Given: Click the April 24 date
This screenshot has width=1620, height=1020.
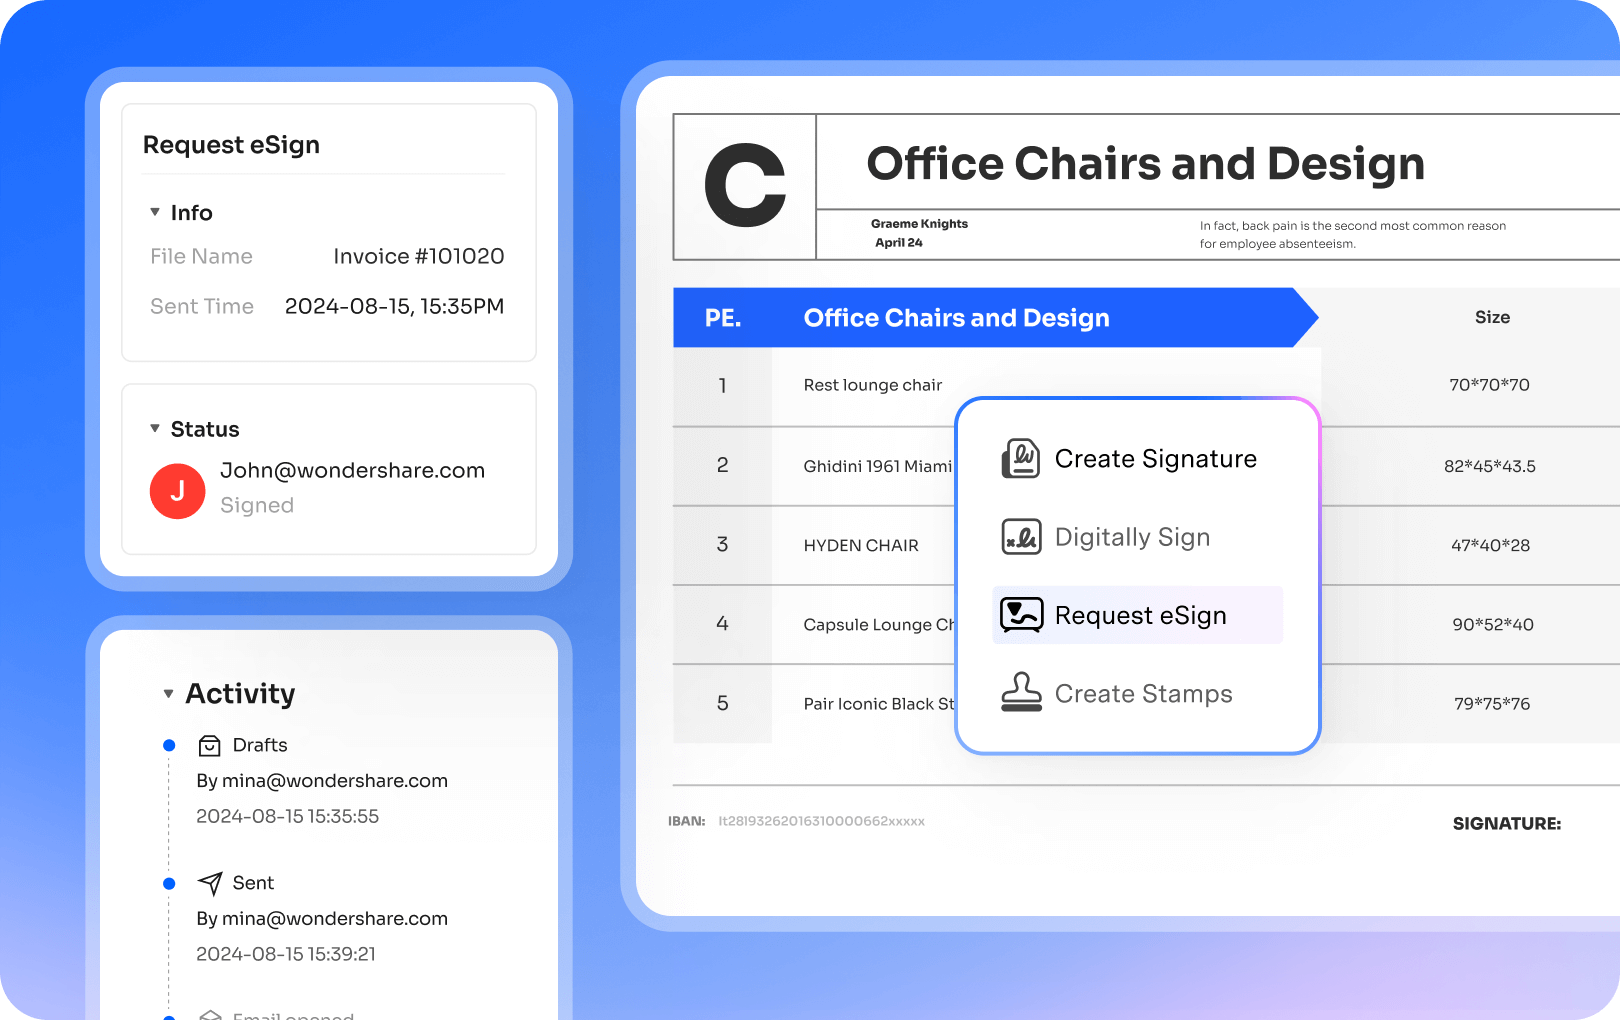Looking at the screenshot, I should tap(899, 243).
